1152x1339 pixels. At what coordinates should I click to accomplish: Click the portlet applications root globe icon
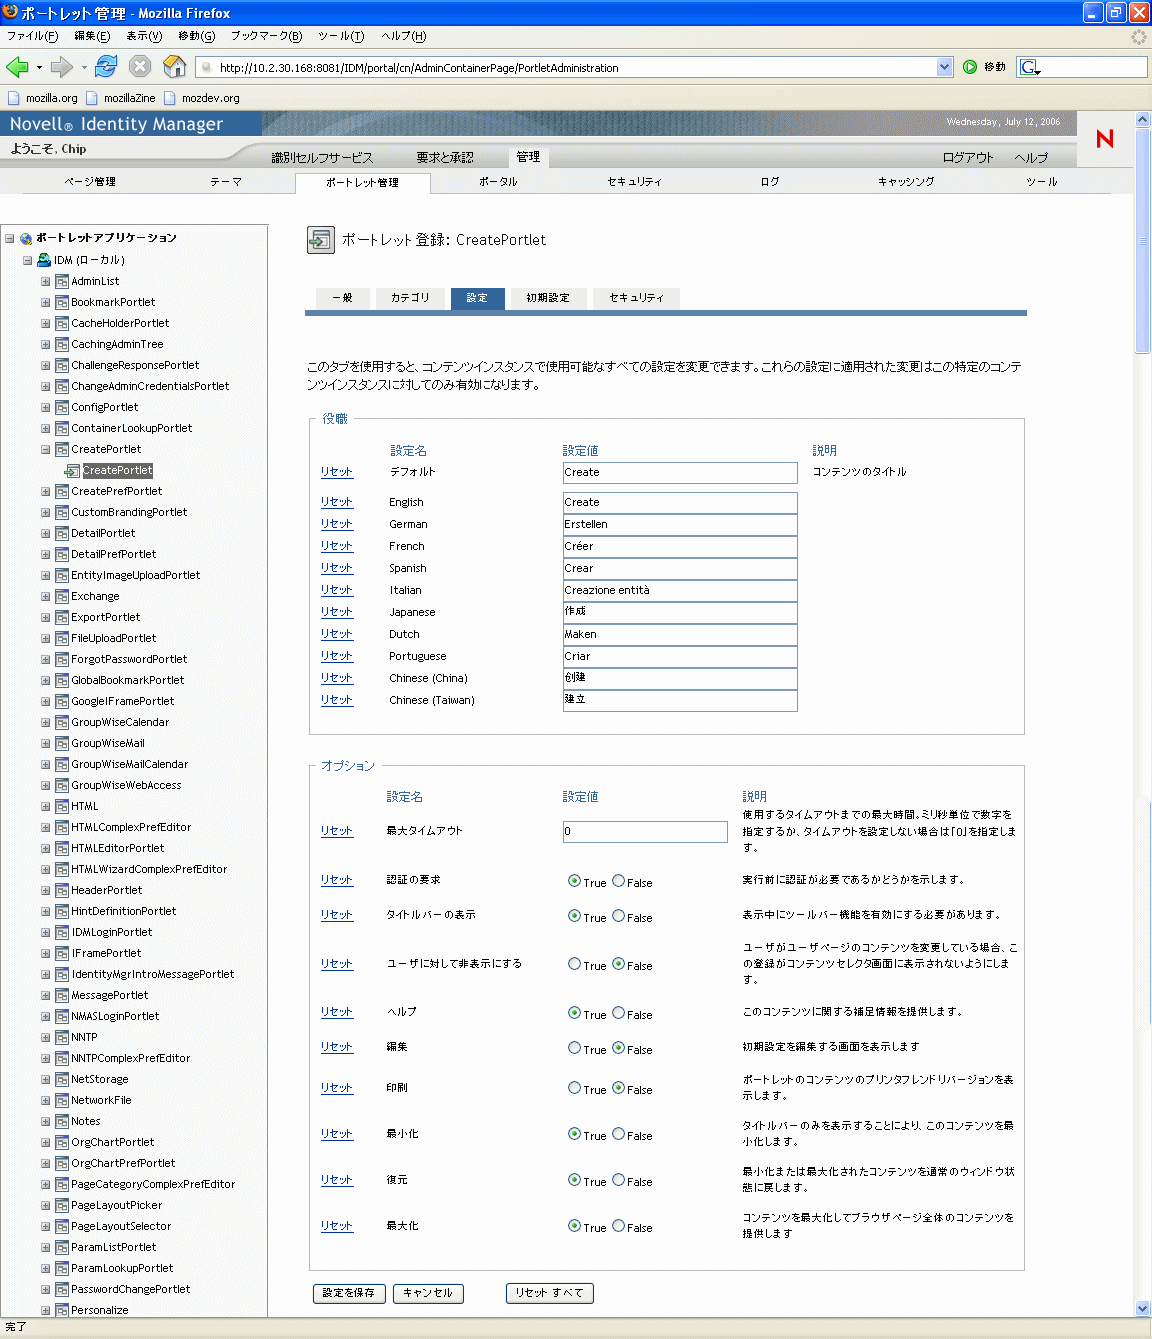(26, 238)
